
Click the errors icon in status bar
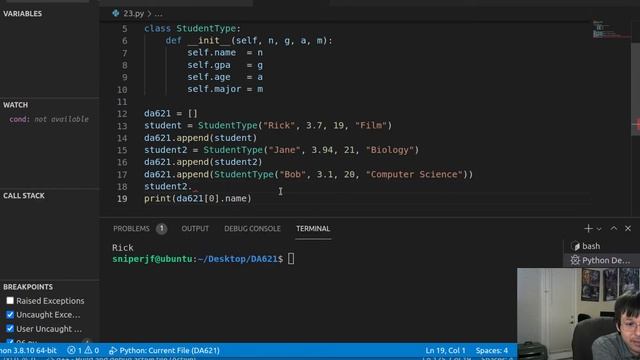[71, 350]
